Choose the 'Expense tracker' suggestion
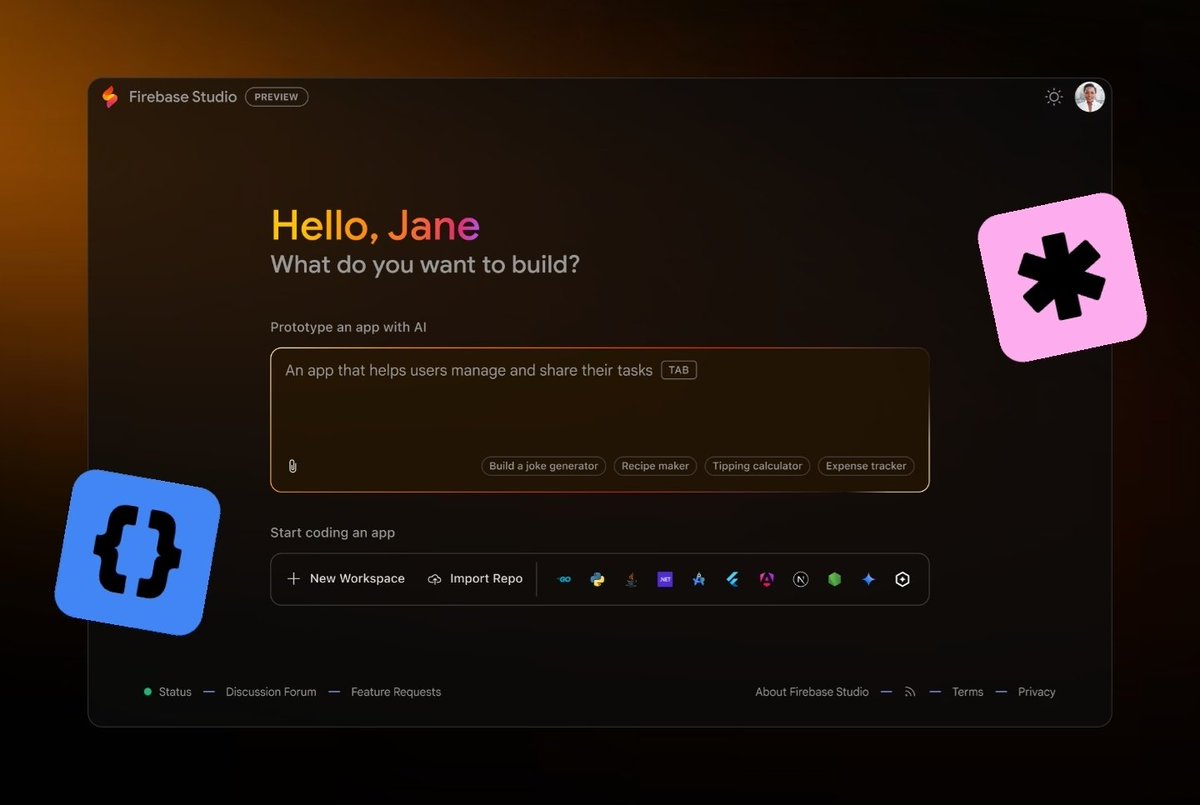This screenshot has width=1200, height=805. [866, 466]
